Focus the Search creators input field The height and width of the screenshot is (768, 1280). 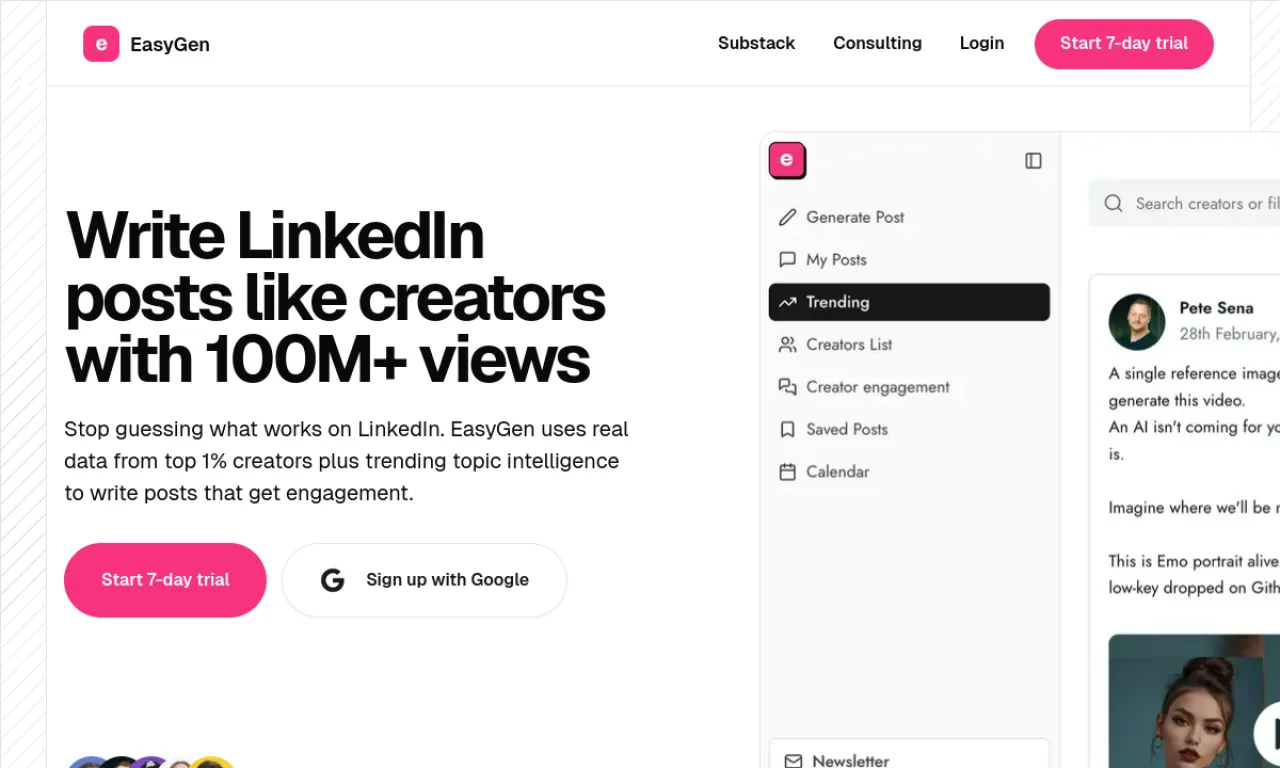[x=1184, y=204]
